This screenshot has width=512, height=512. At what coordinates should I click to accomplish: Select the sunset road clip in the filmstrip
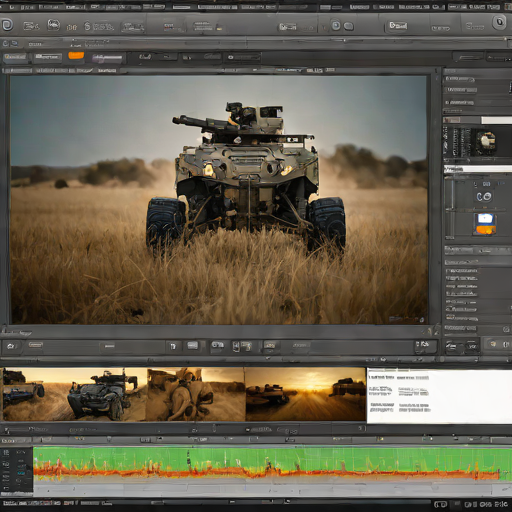point(305,394)
